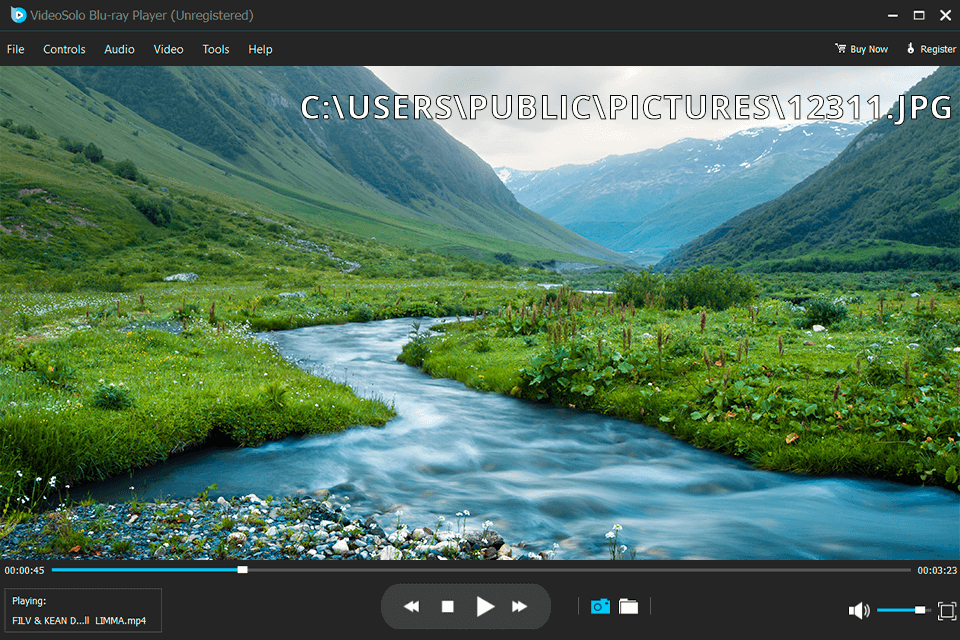Open the Audio menu

(119, 49)
